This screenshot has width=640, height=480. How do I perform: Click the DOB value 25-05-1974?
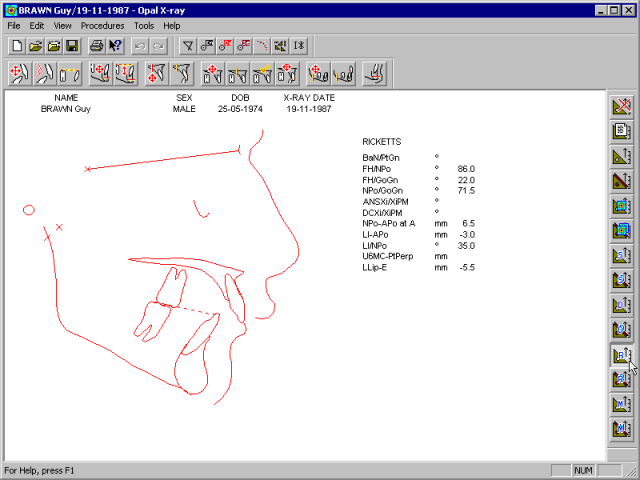pos(240,109)
